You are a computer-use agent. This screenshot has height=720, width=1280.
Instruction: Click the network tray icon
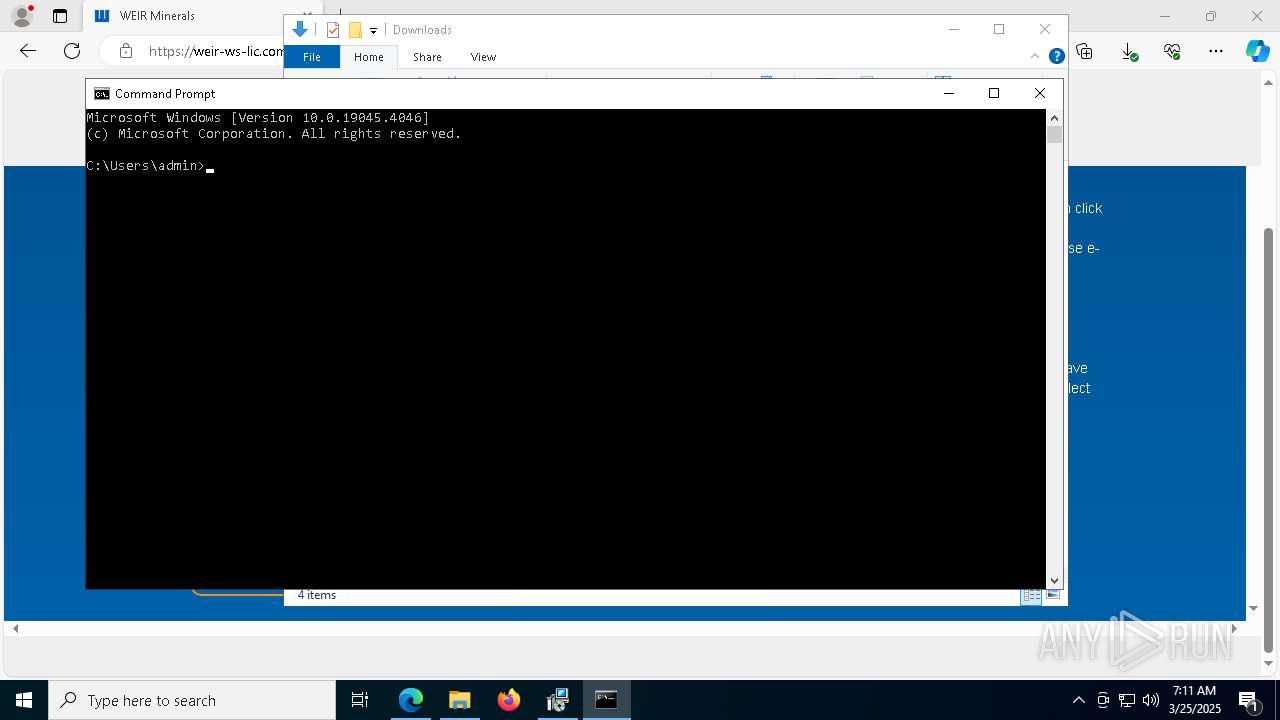(x=1127, y=700)
